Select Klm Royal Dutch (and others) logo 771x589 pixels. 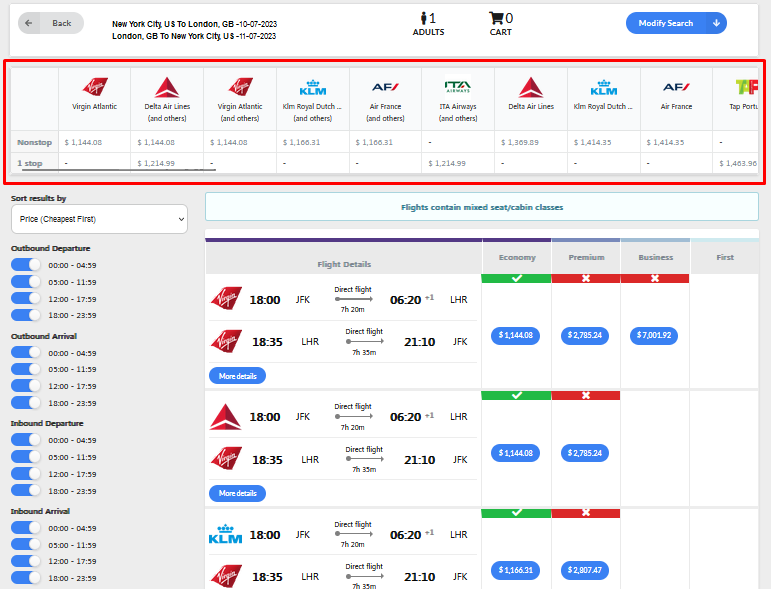pyautogui.click(x=313, y=88)
